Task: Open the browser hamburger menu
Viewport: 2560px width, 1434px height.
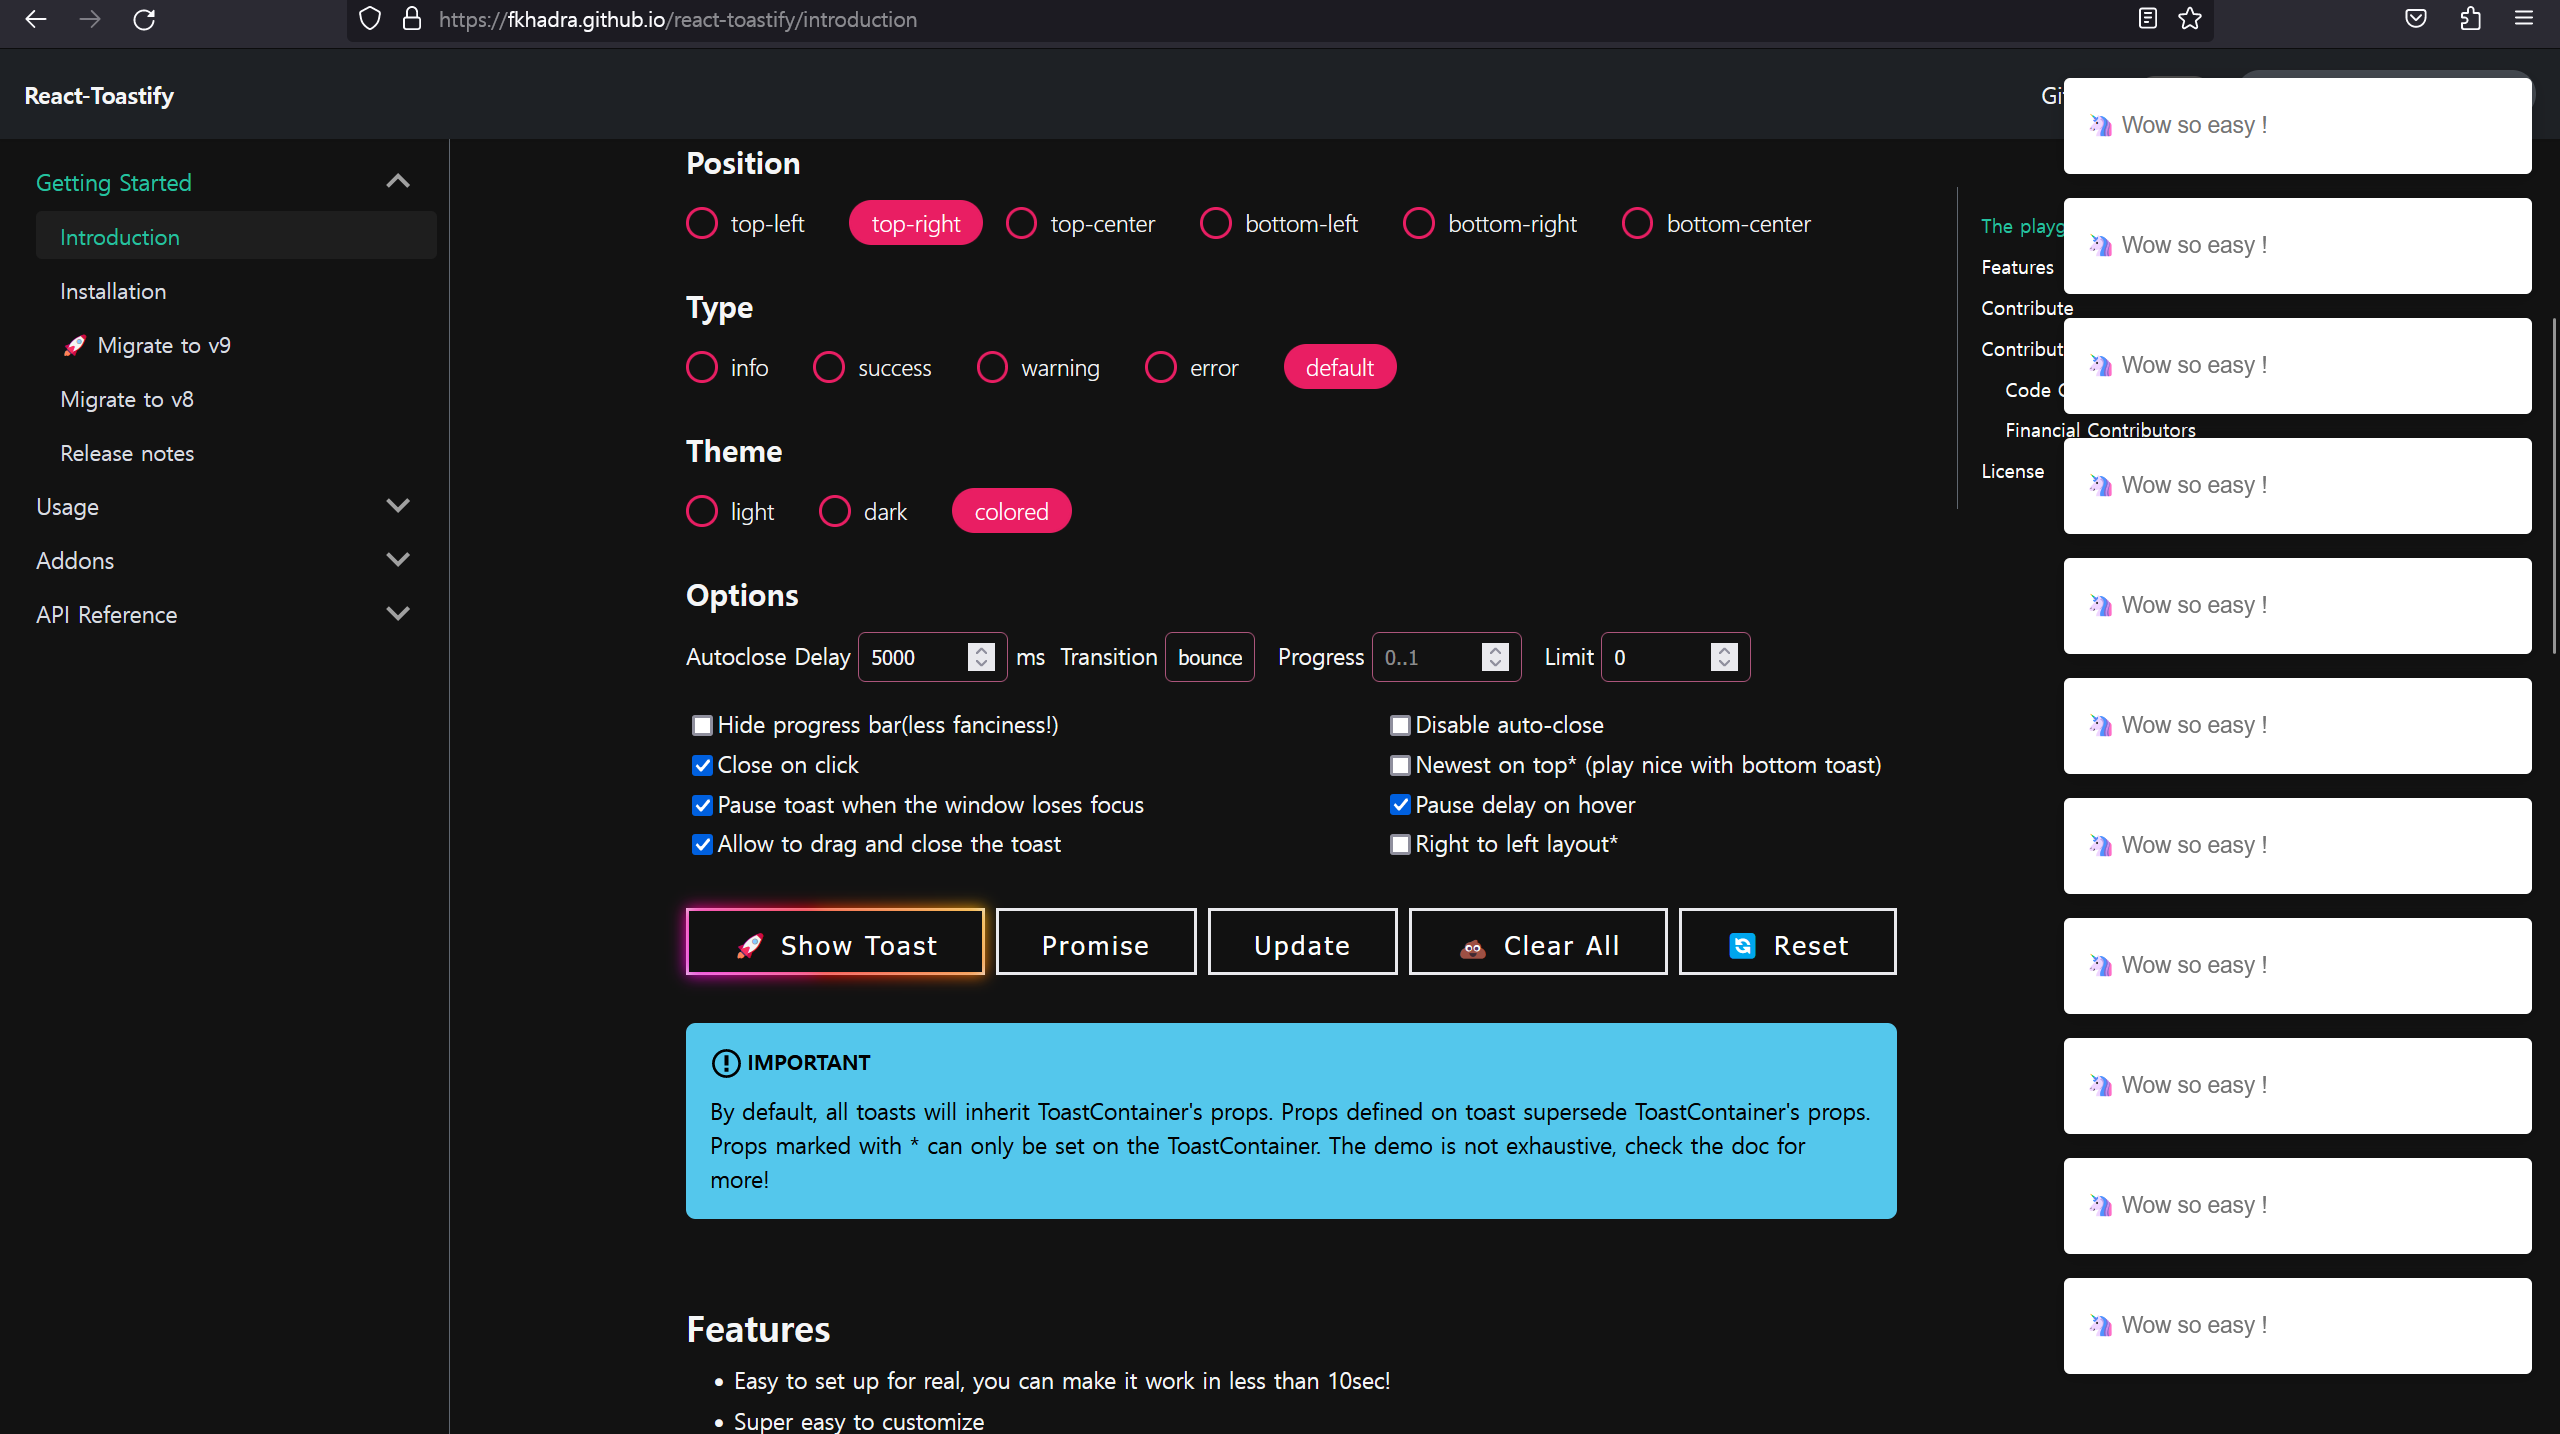Action: (2523, 19)
